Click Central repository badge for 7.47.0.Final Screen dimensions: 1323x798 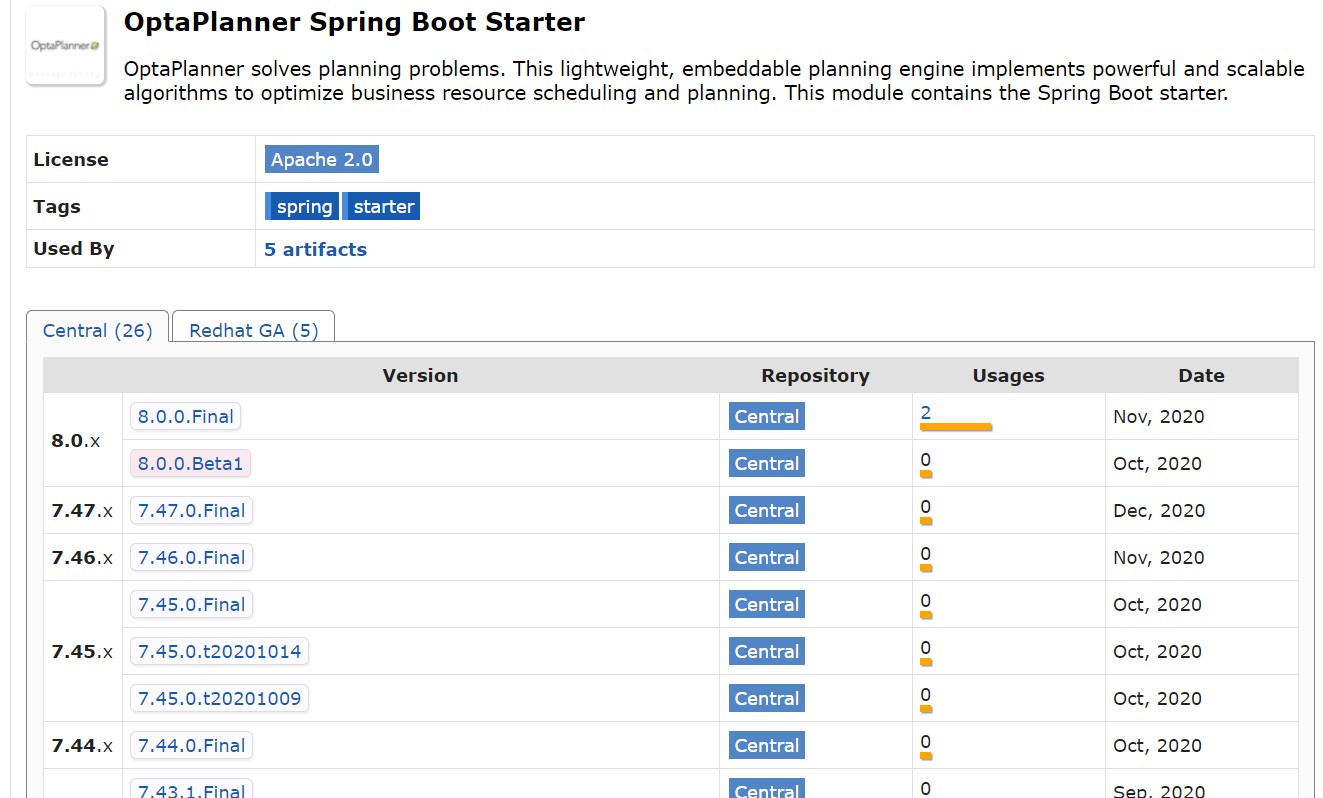coord(767,510)
